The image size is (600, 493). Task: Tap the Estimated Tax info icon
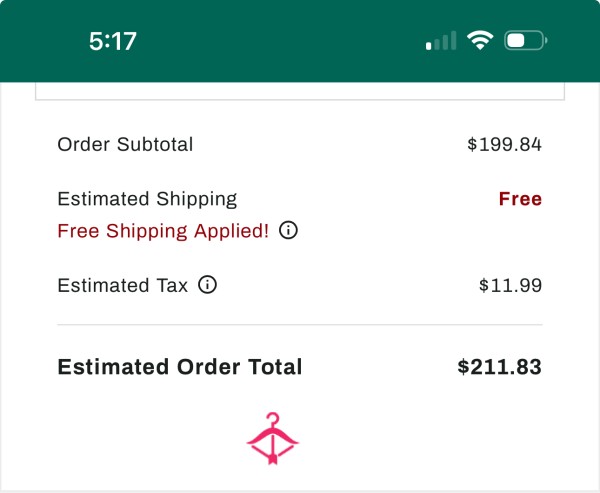tap(207, 285)
